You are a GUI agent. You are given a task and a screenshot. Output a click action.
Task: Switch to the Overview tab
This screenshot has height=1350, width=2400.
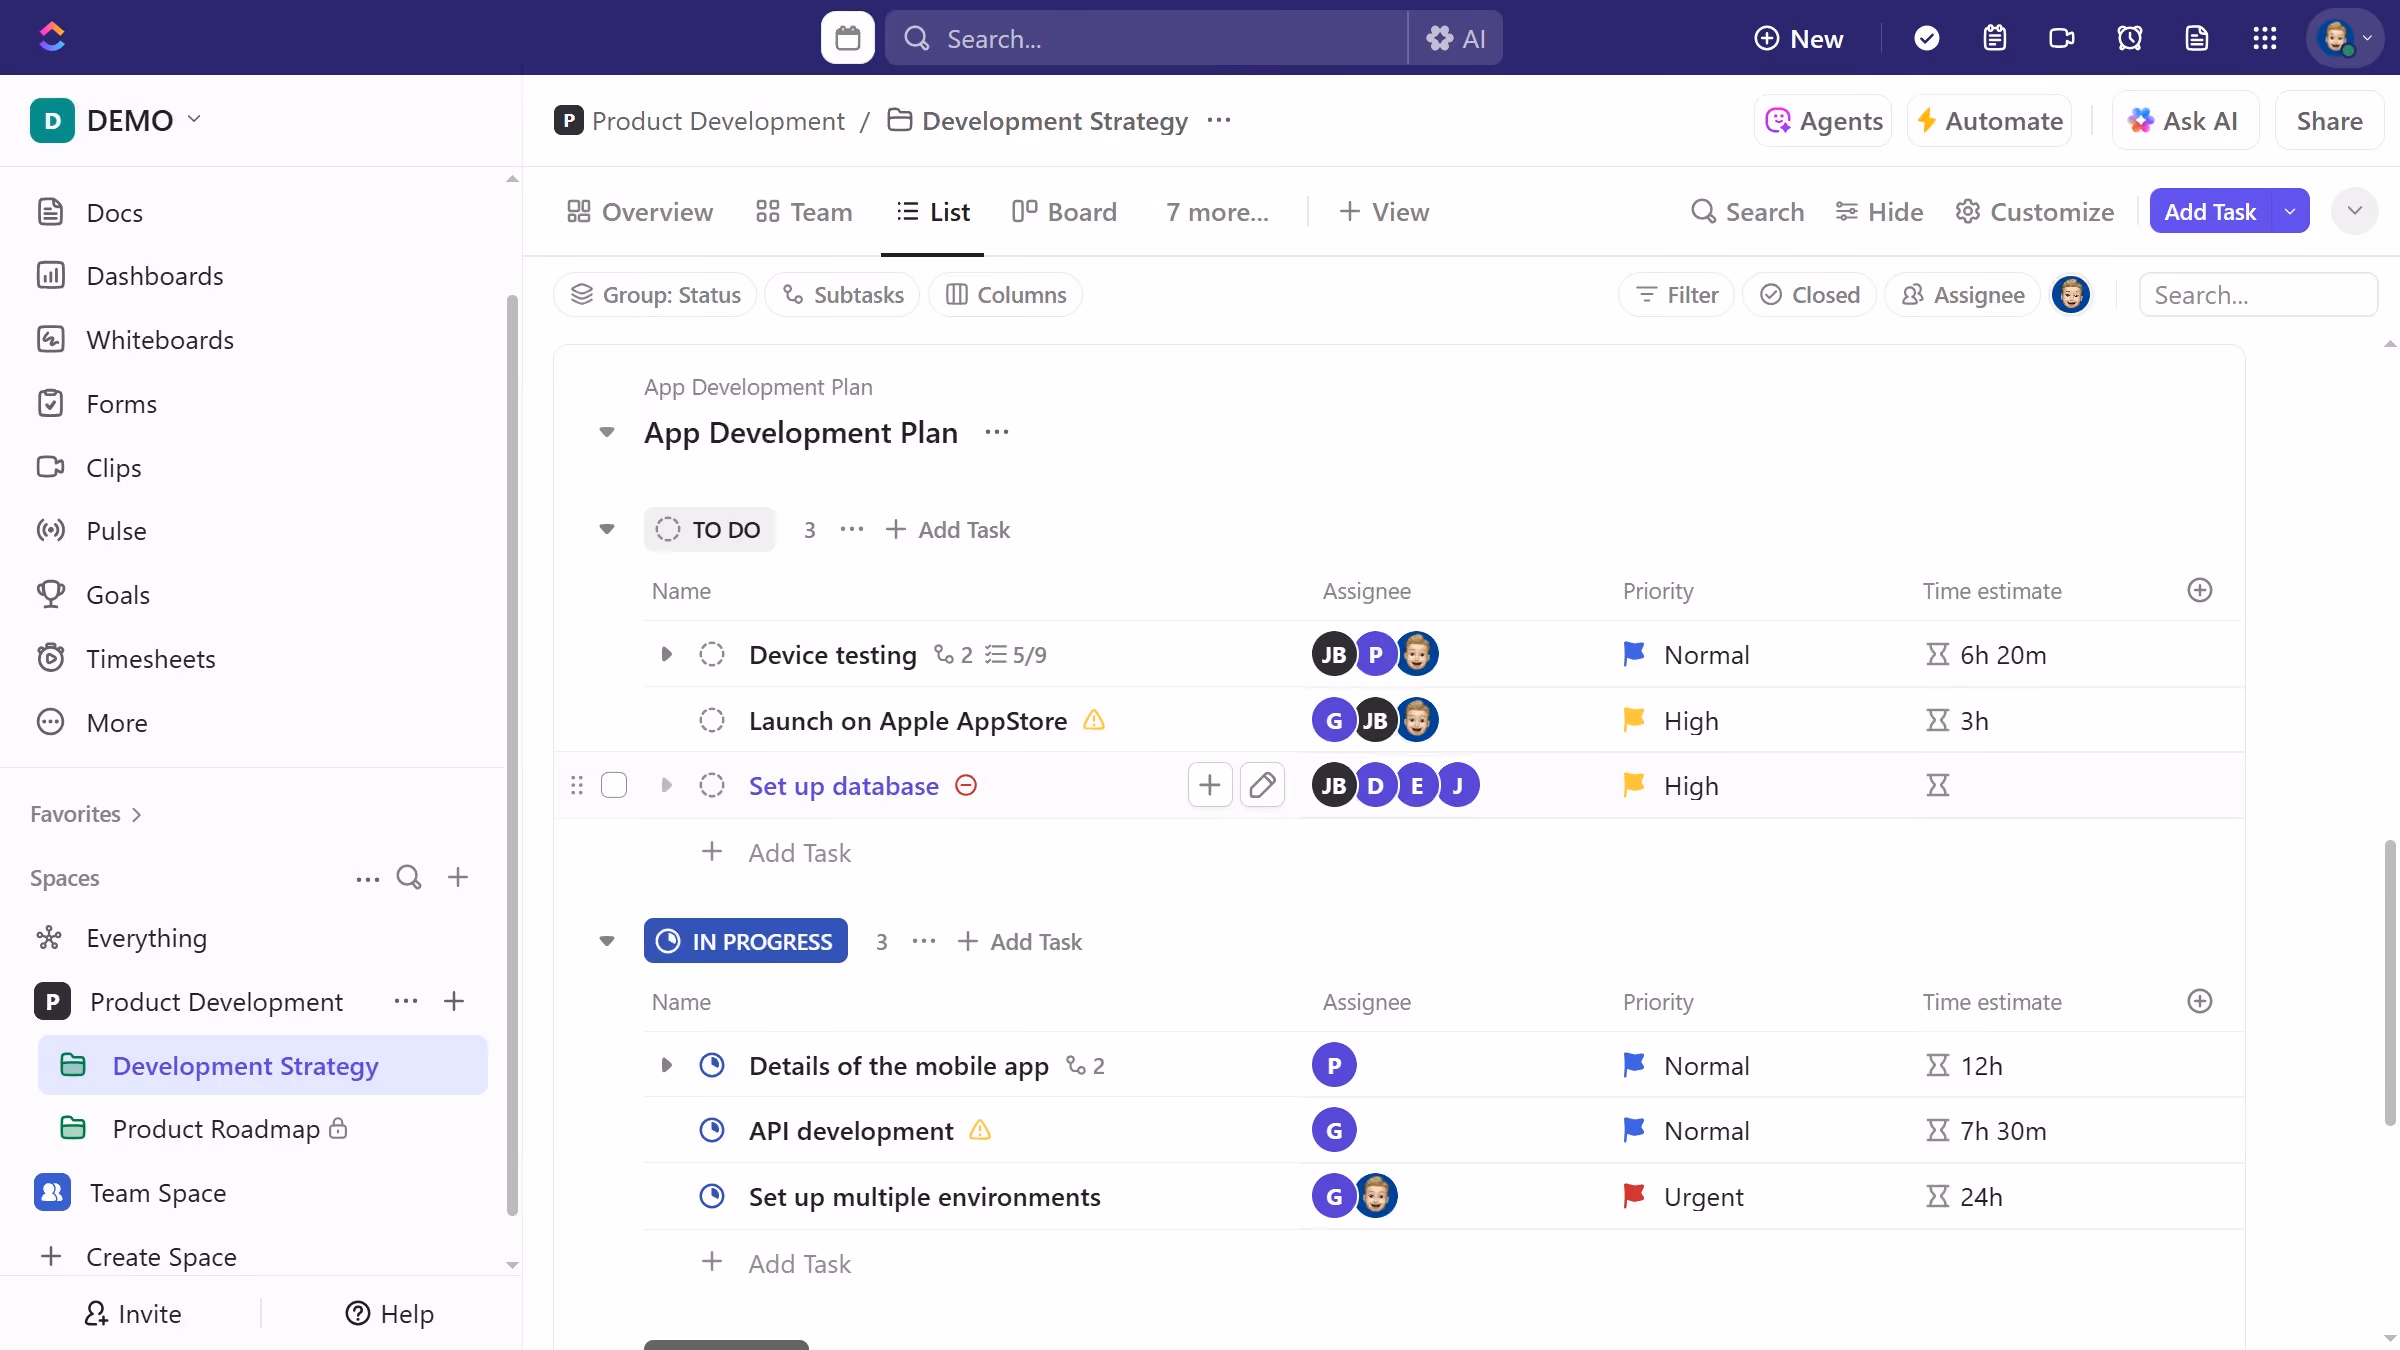[640, 212]
